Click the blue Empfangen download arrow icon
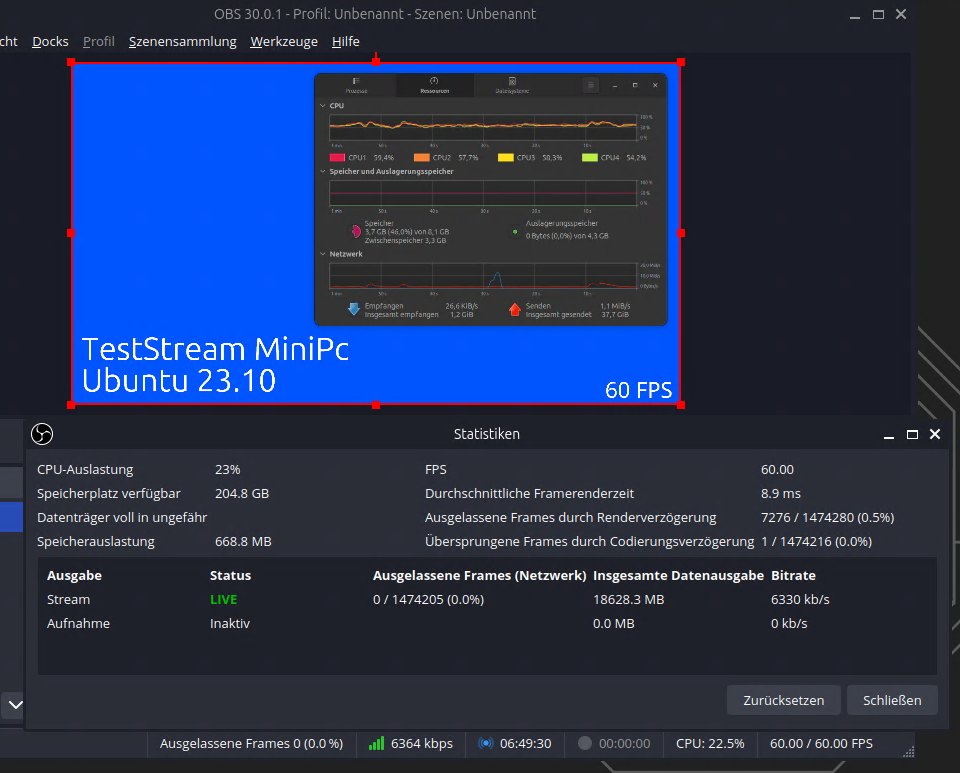This screenshot has height=773, width=960. click(353, 309)
